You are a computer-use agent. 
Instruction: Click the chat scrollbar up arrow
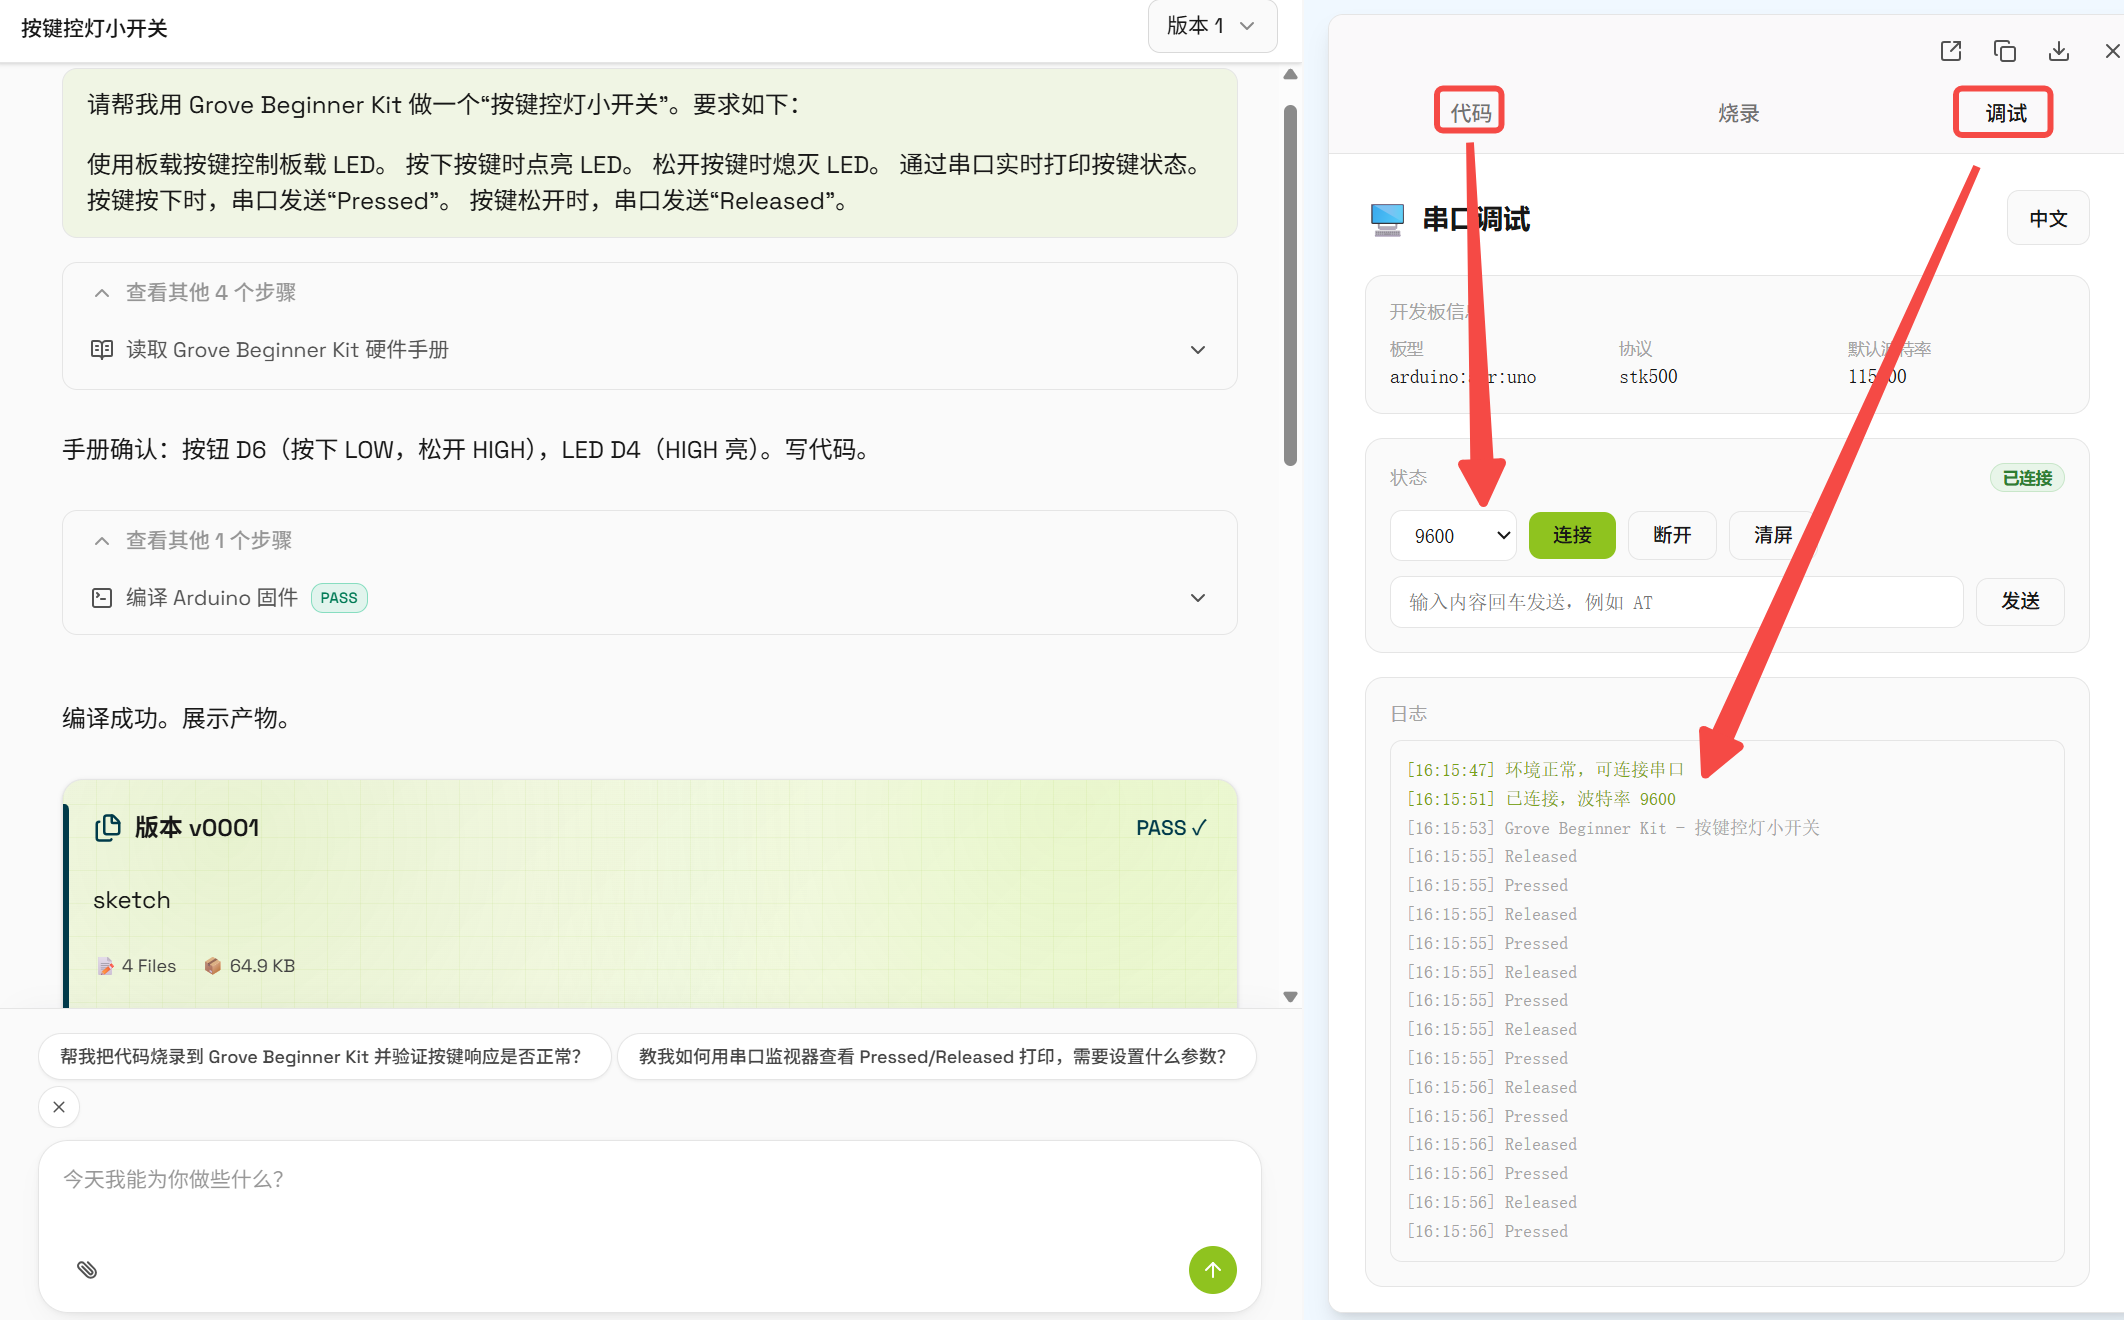click(x=1290, y=75)
